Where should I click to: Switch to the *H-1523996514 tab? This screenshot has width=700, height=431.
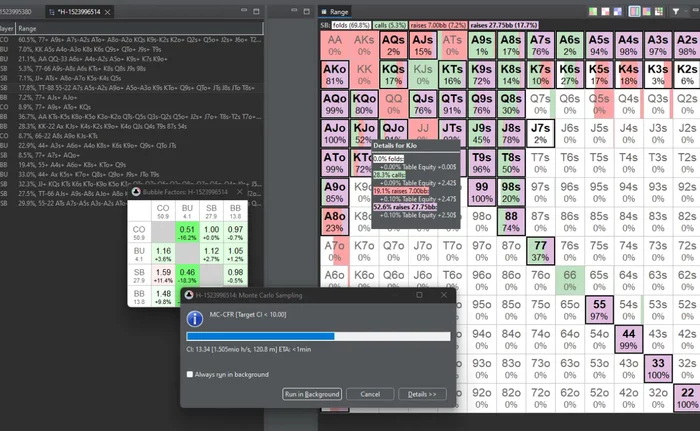(80, 12)
